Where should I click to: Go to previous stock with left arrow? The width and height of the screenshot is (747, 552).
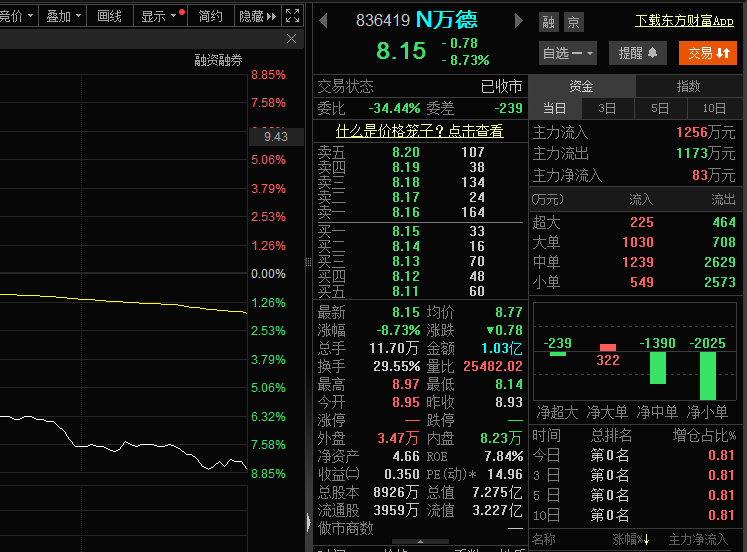click(323, 20)
